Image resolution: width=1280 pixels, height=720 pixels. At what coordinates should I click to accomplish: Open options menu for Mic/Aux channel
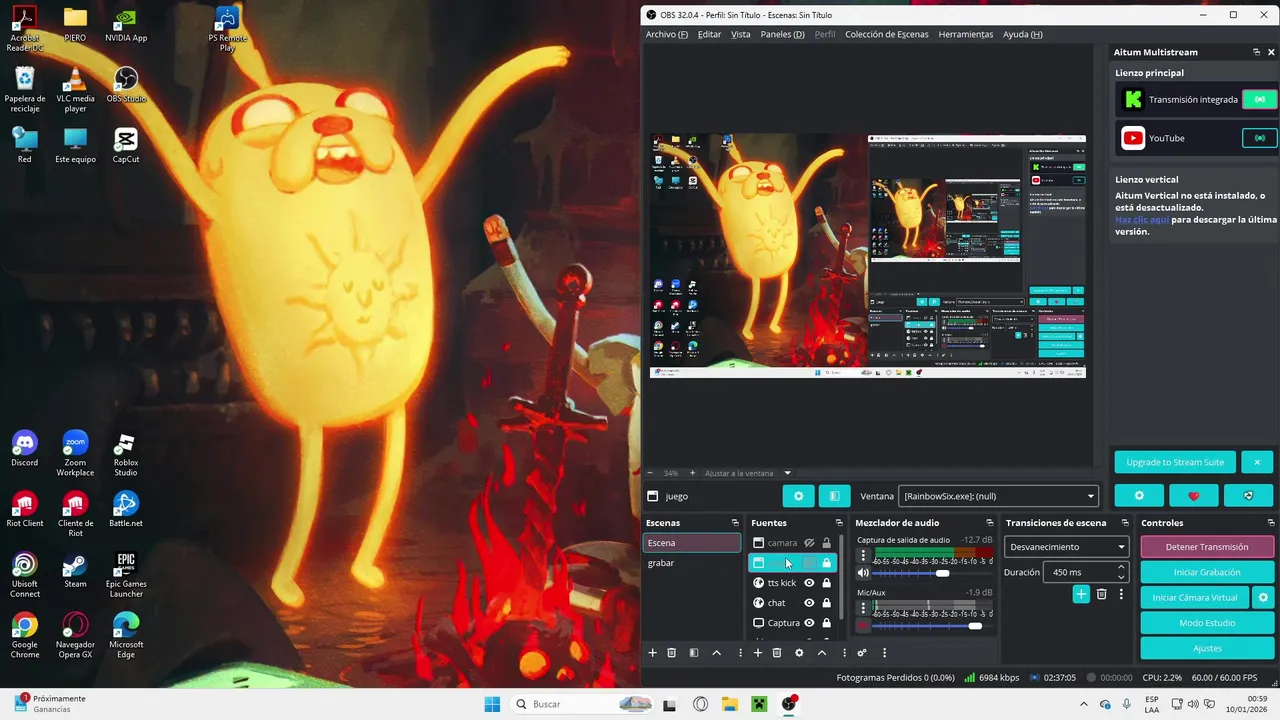coord(864,608)
